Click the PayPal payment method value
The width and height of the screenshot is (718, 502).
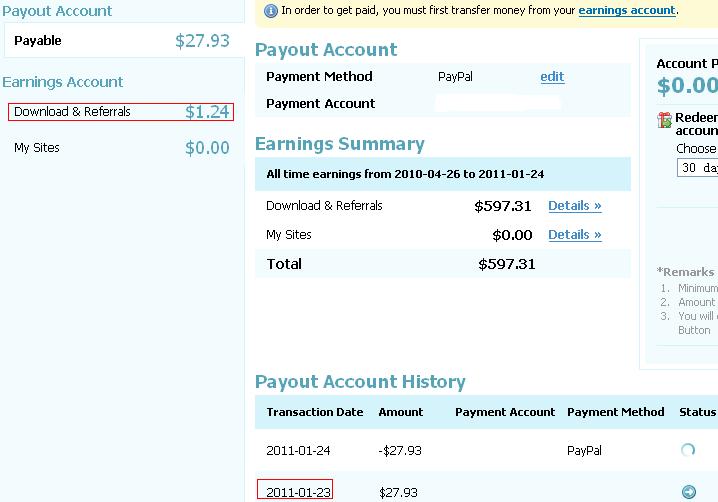[x=455, y=76]
